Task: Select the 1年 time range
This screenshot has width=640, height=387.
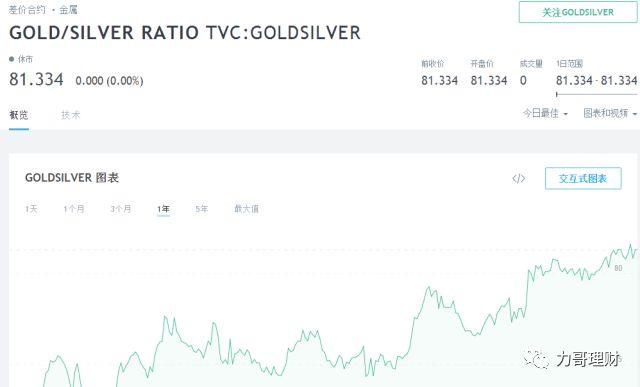Action: 163,209
